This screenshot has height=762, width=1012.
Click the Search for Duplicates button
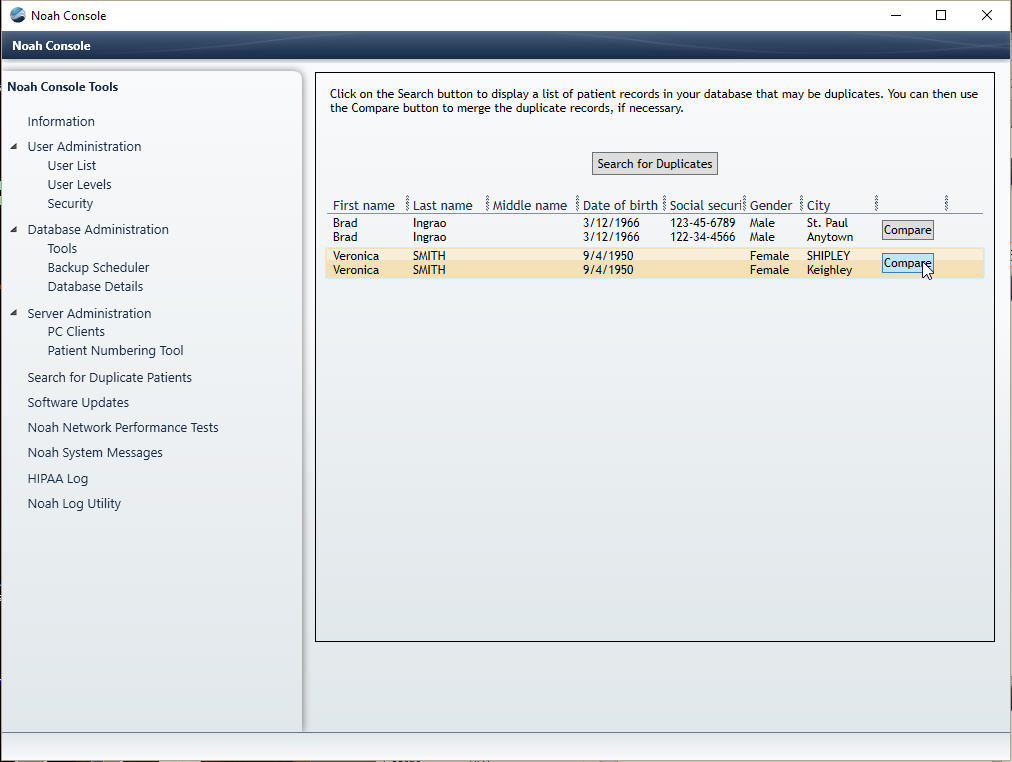click(x=654, y=164)
